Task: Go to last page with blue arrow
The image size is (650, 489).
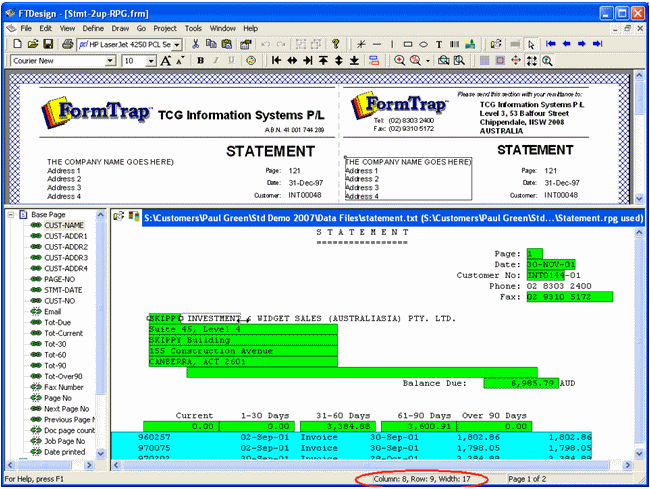Action: (x=597, y=44)
